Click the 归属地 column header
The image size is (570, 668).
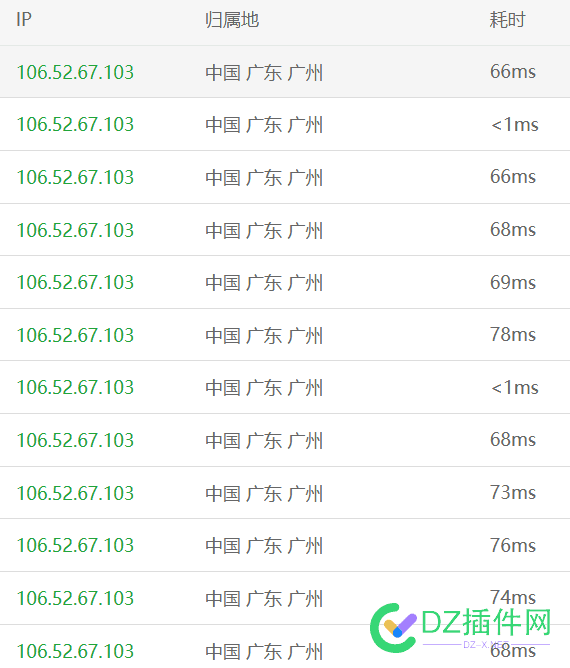pos(232,20)
